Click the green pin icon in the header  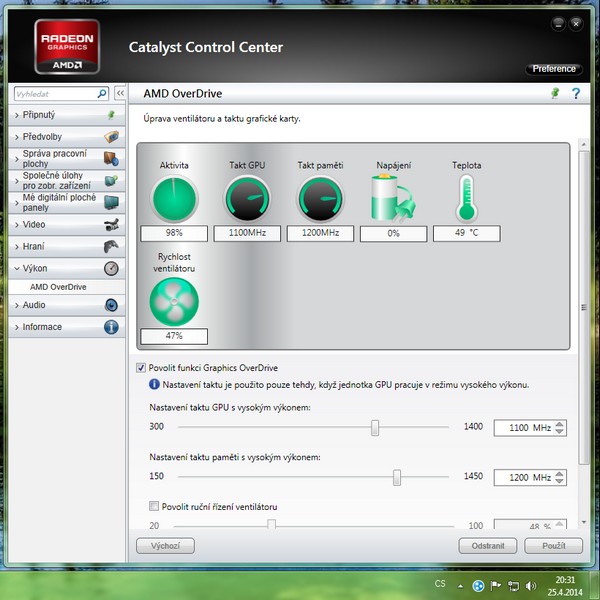(556, 93)
